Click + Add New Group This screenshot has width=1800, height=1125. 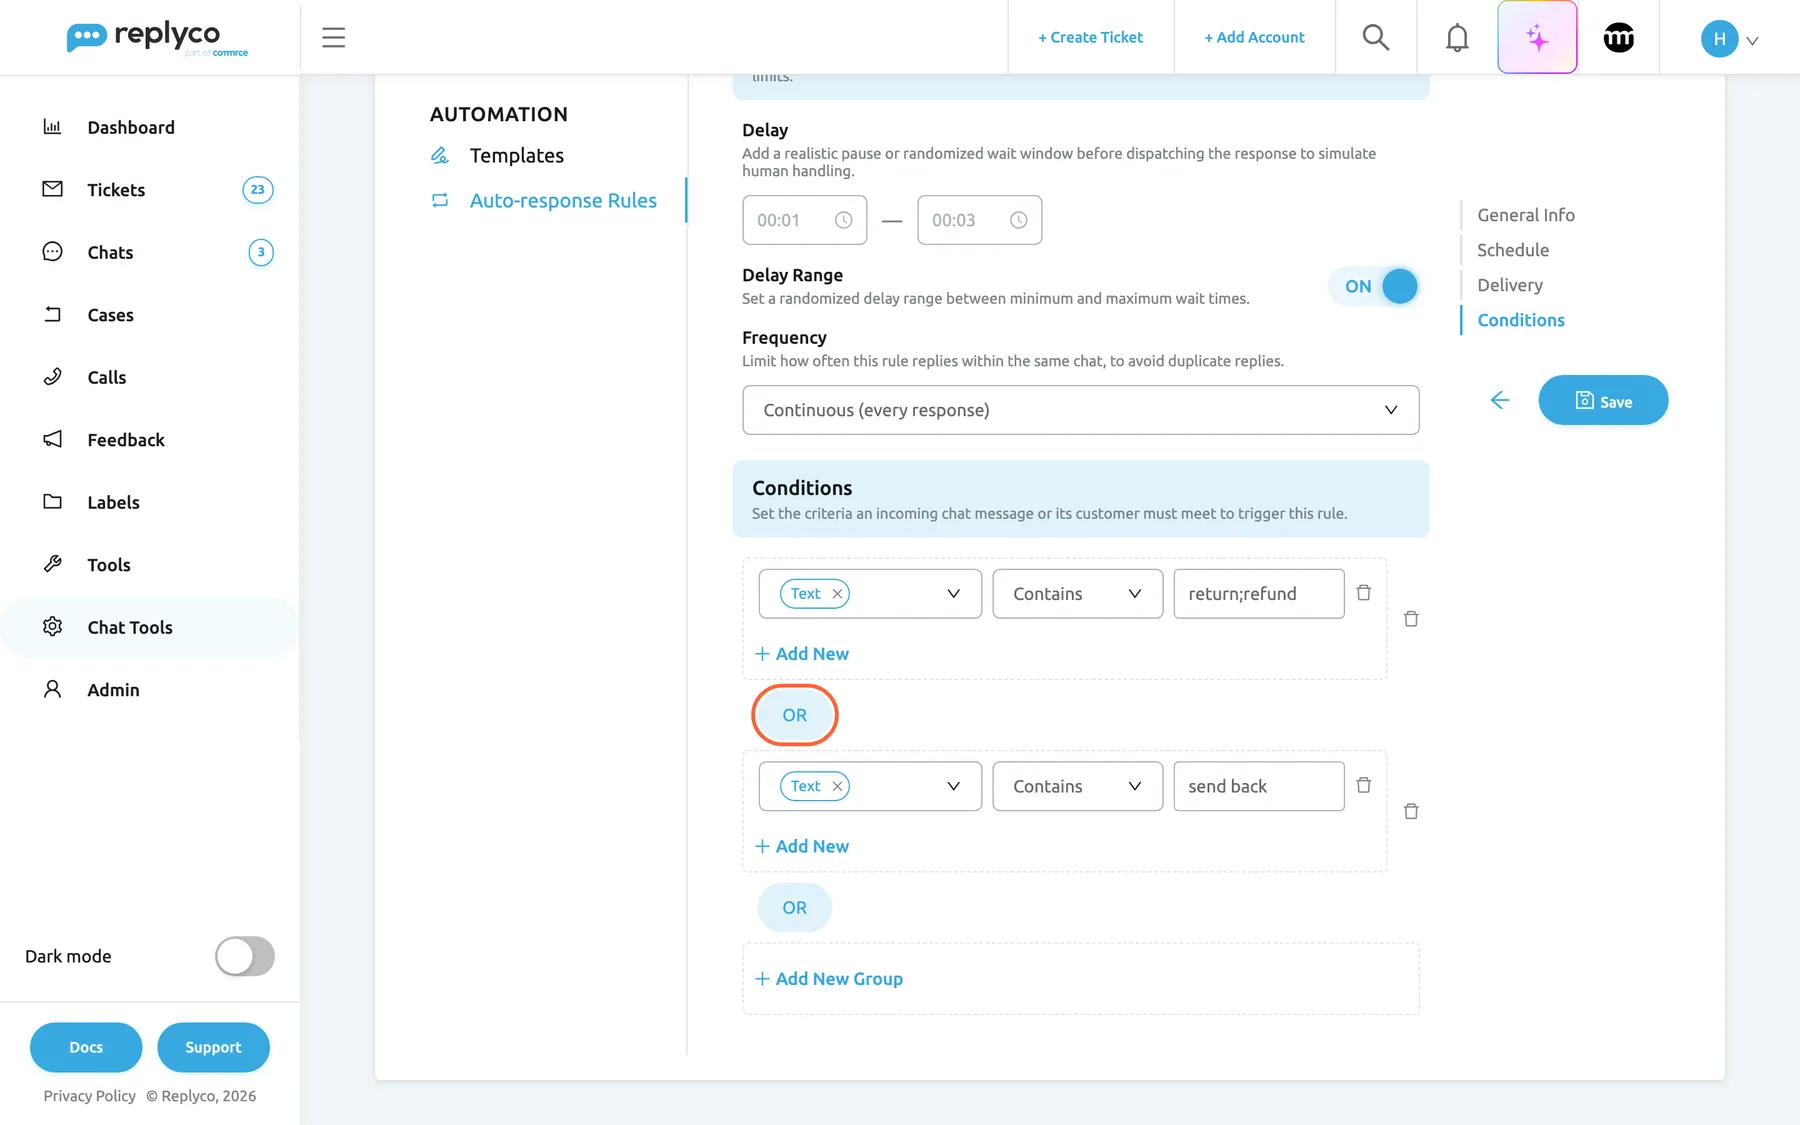click(x=829, y=979)
